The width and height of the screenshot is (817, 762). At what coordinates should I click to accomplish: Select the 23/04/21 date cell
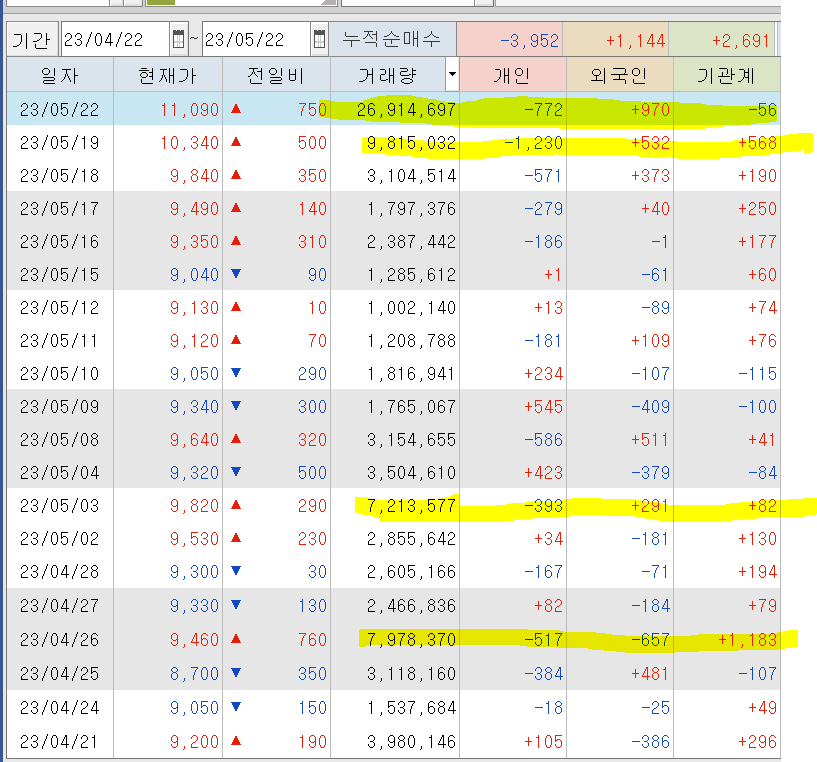click(x=59, y=742)
